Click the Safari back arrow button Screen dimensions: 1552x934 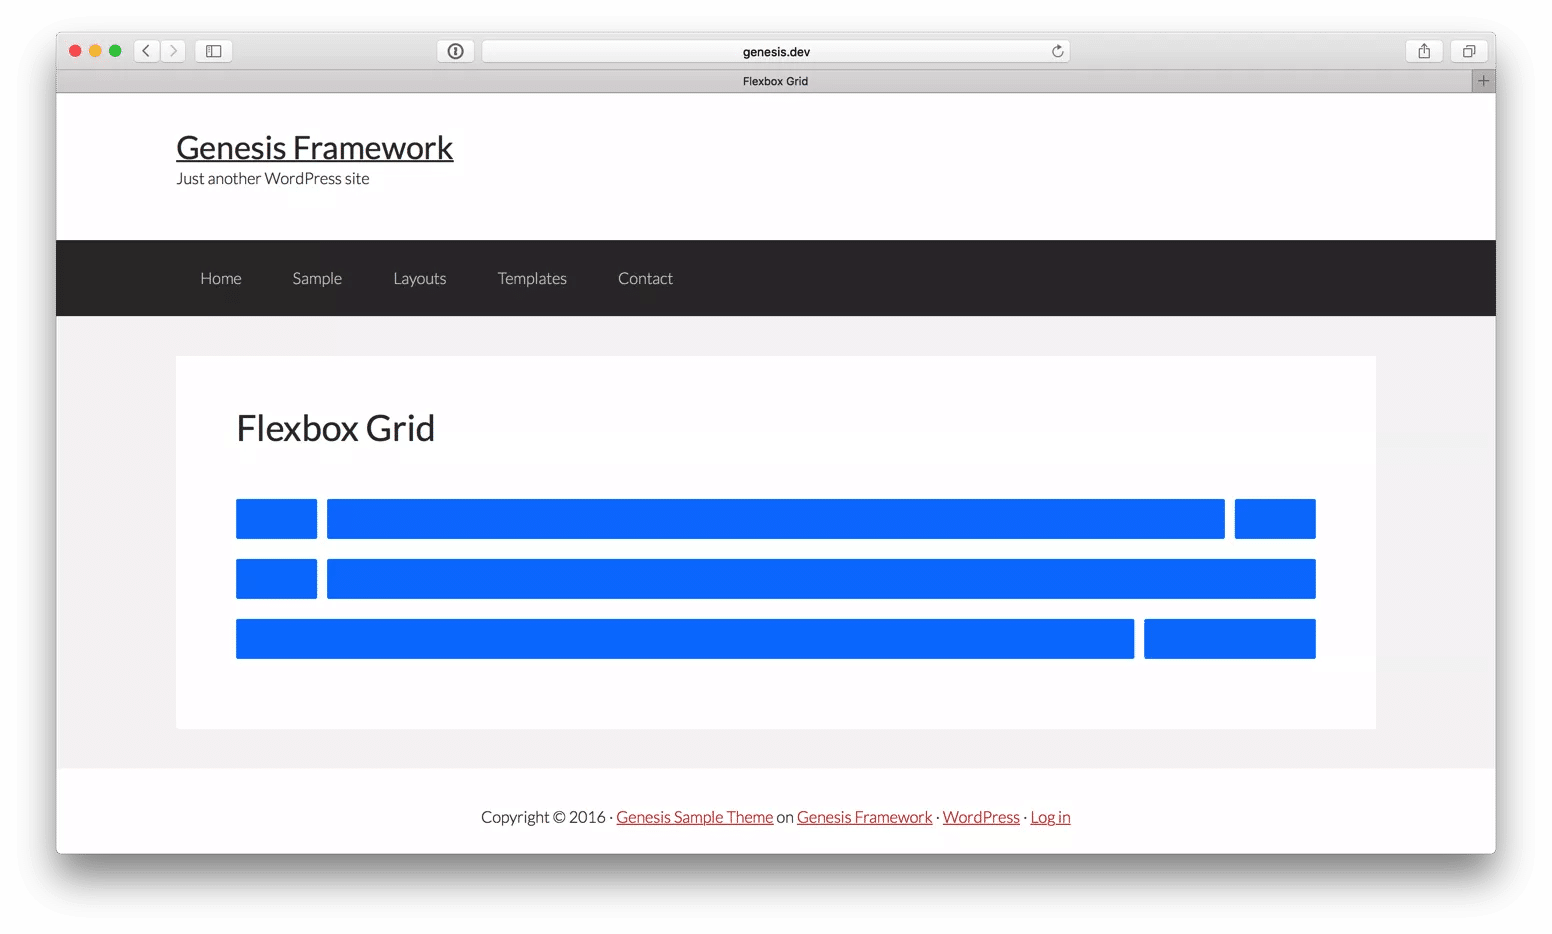click(x=146, y=51)
